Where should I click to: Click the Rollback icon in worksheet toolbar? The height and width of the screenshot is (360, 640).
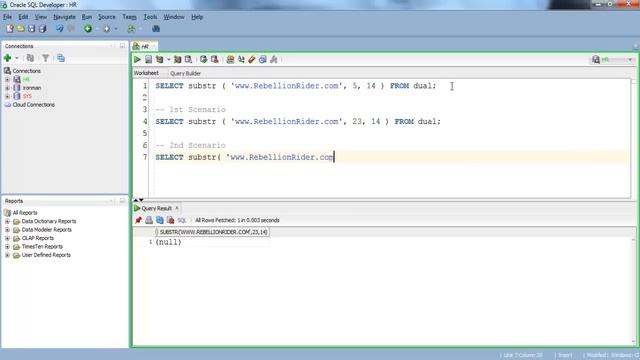pyautogui.click(x=214, y=60)
